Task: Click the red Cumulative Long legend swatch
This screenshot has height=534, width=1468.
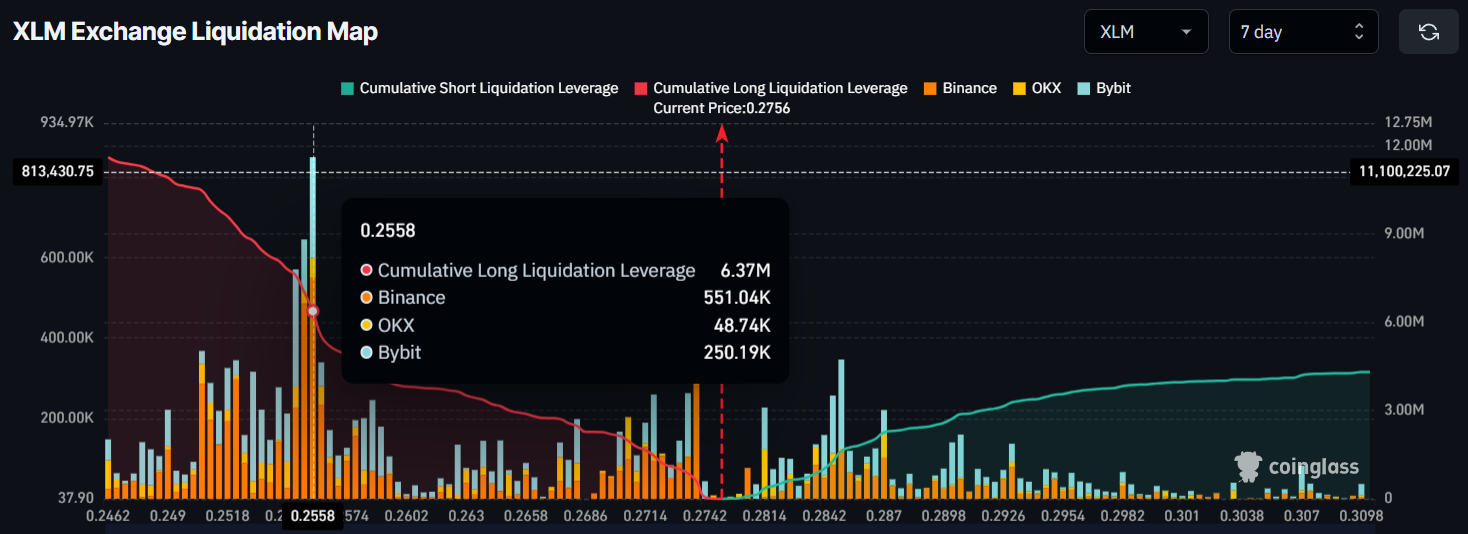Action: pyautogui.click(x=640, y=88)
